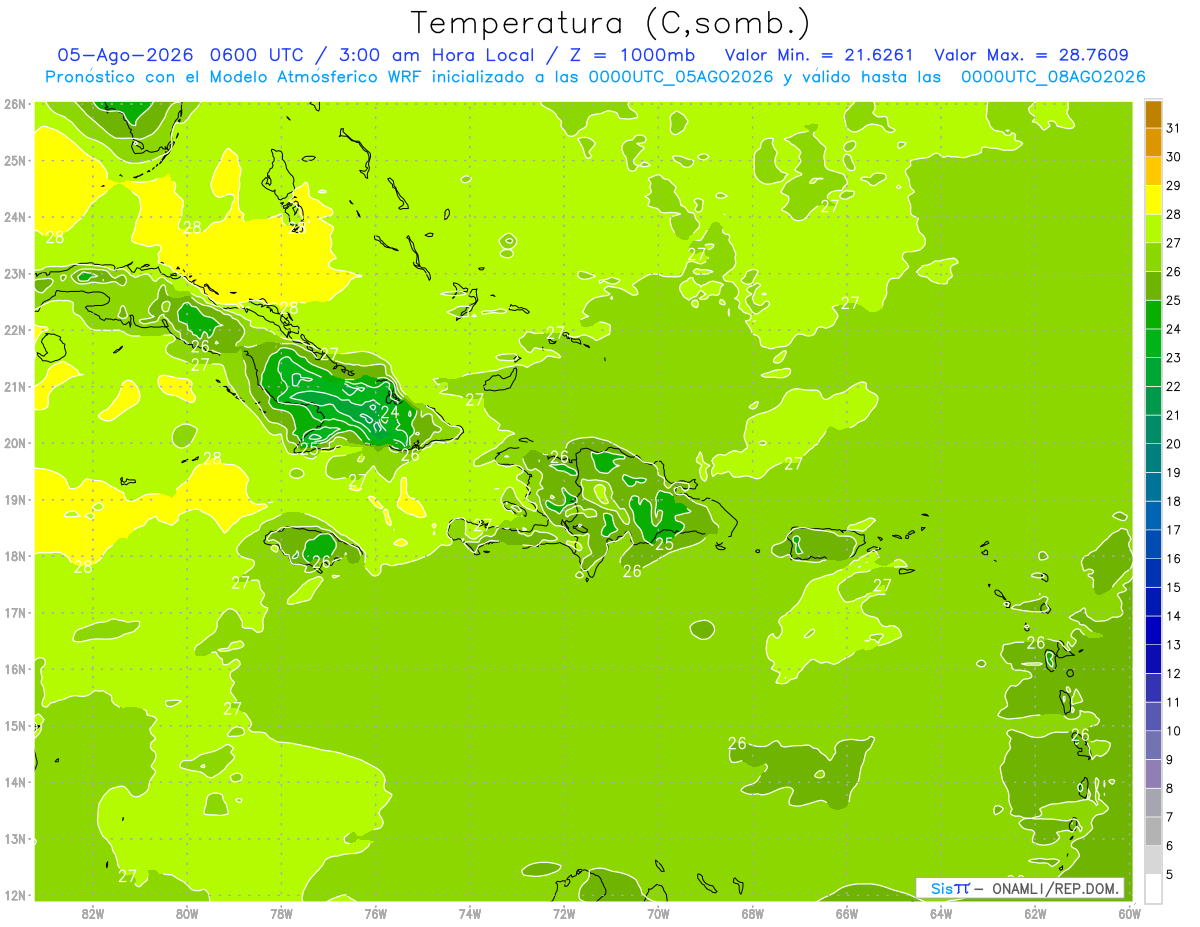Click the '64W' longitude label
This screenshot has width=1200, height=927.
(940, 913)
